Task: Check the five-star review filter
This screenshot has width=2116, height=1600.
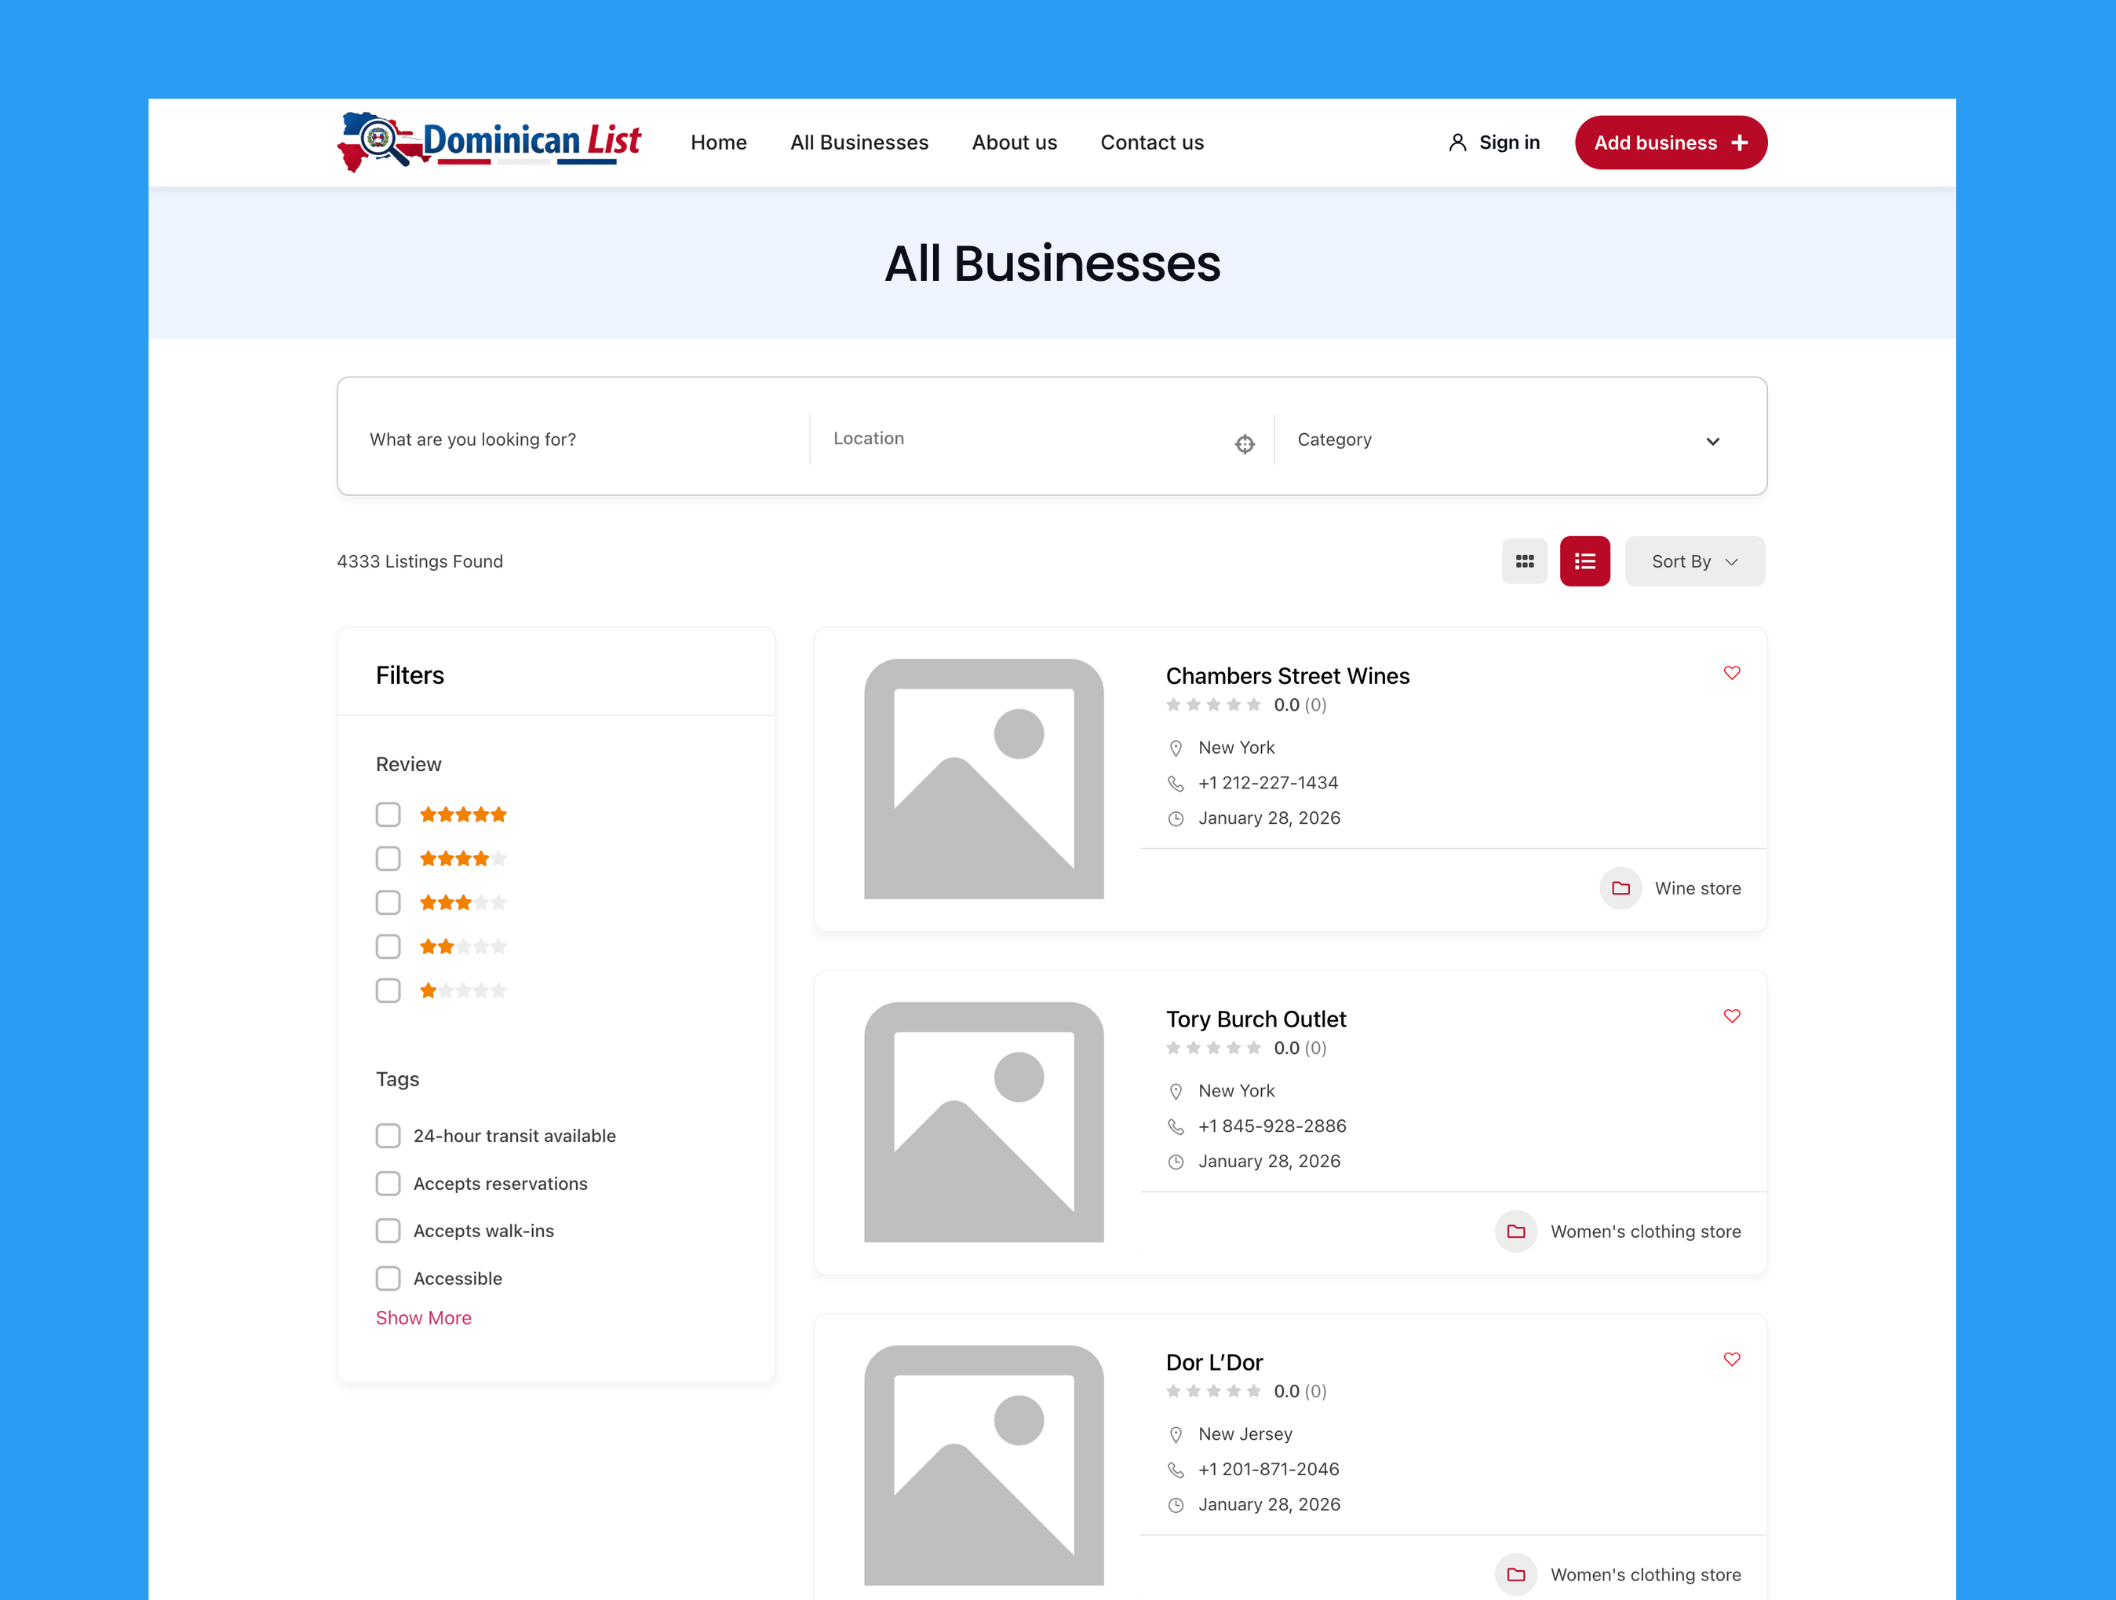Action: [x=388, y=814]
